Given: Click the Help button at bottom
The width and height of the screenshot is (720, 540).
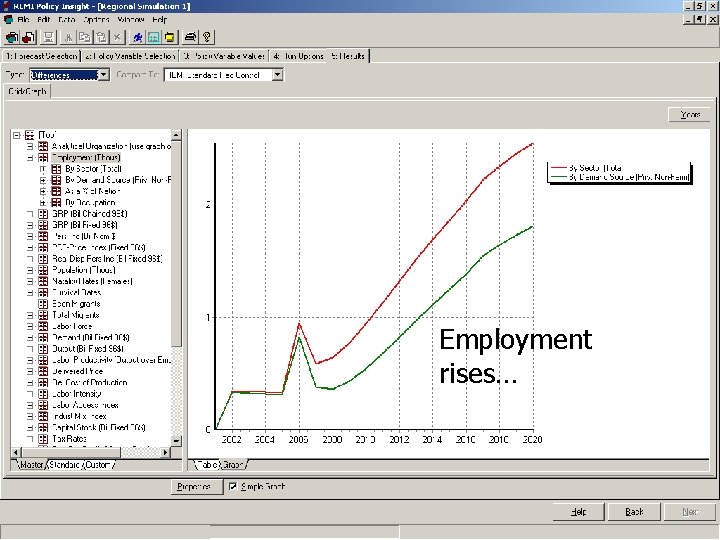Looking at the screenshot, I should click(x=578, y=512).
